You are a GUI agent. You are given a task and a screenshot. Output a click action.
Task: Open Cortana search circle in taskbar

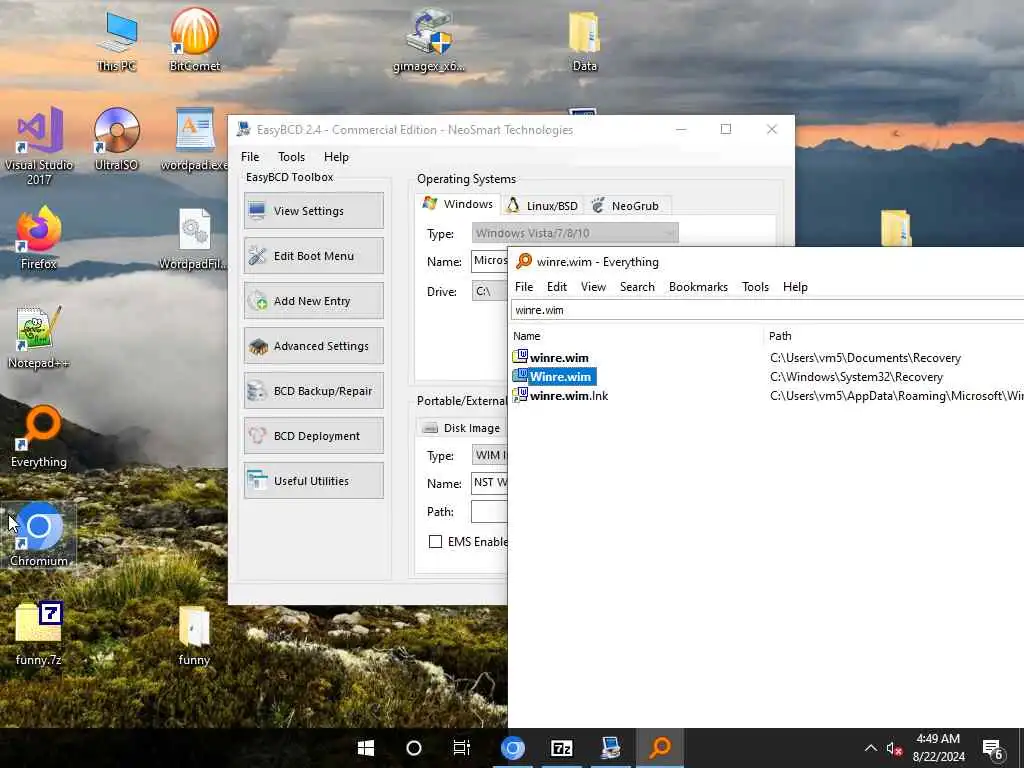pos(413,748)
